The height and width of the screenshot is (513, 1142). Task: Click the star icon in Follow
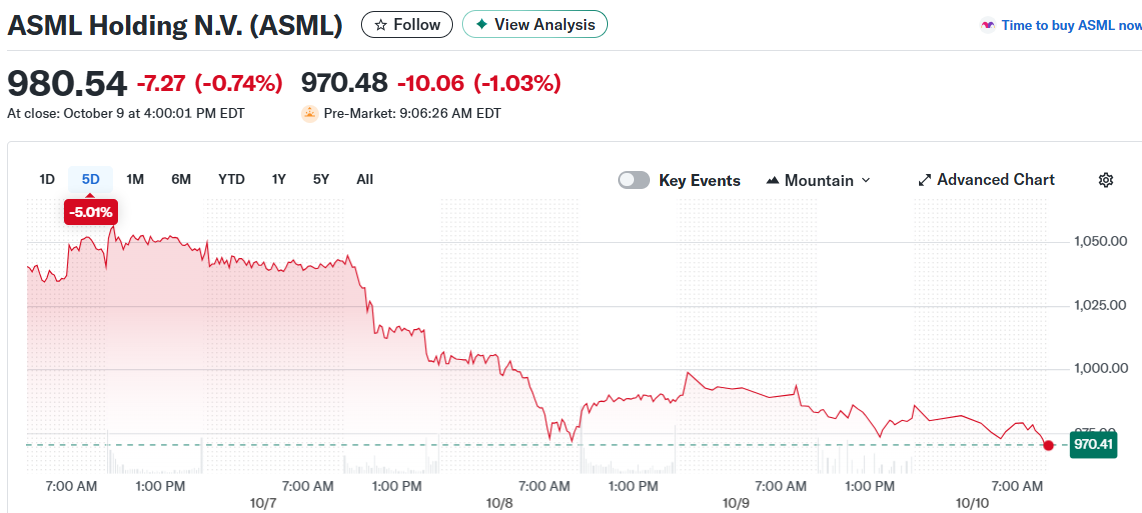(380, 25)
